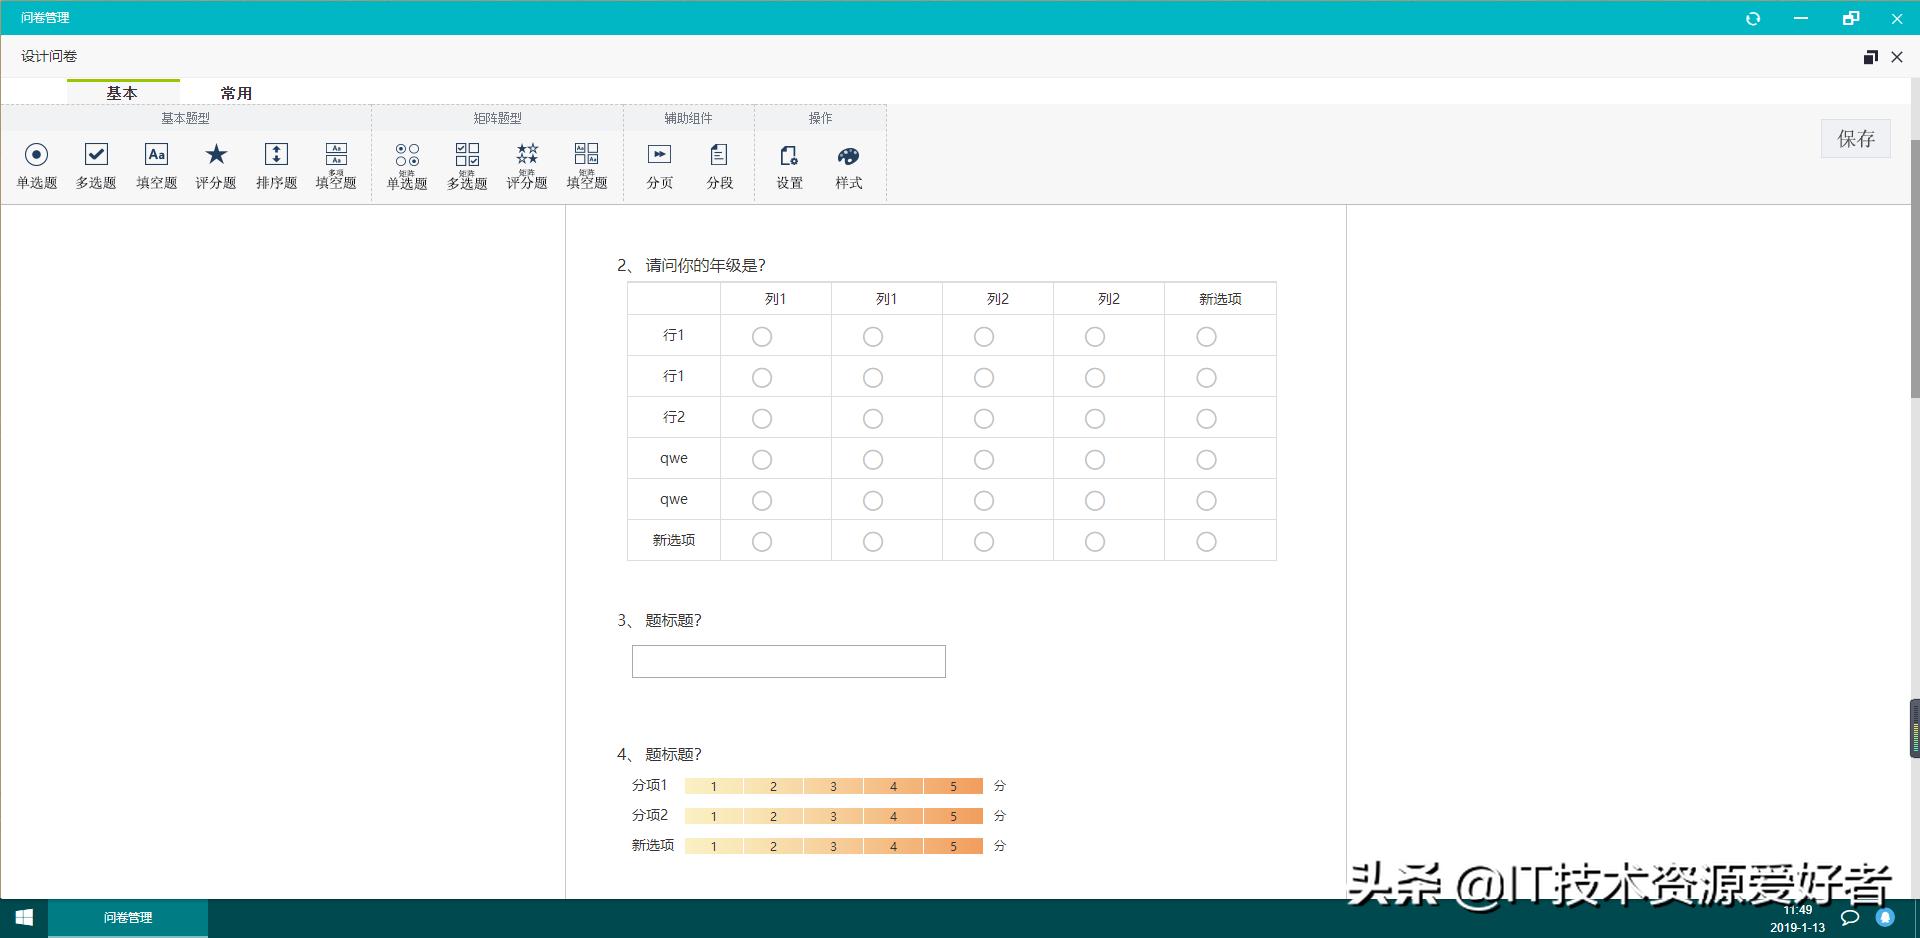Click the text input under question 3
This screenshot has height=938, width=1920.
(x=788, y=661)
